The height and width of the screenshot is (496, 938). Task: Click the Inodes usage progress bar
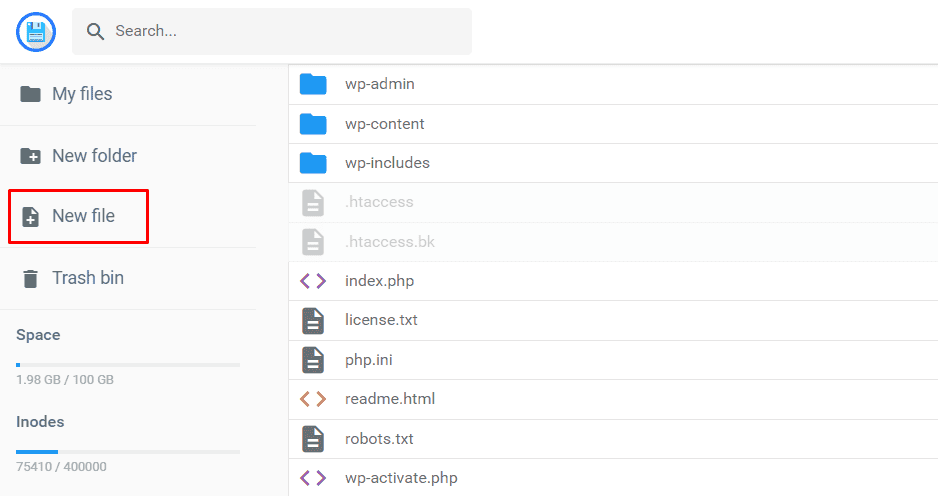128,452
